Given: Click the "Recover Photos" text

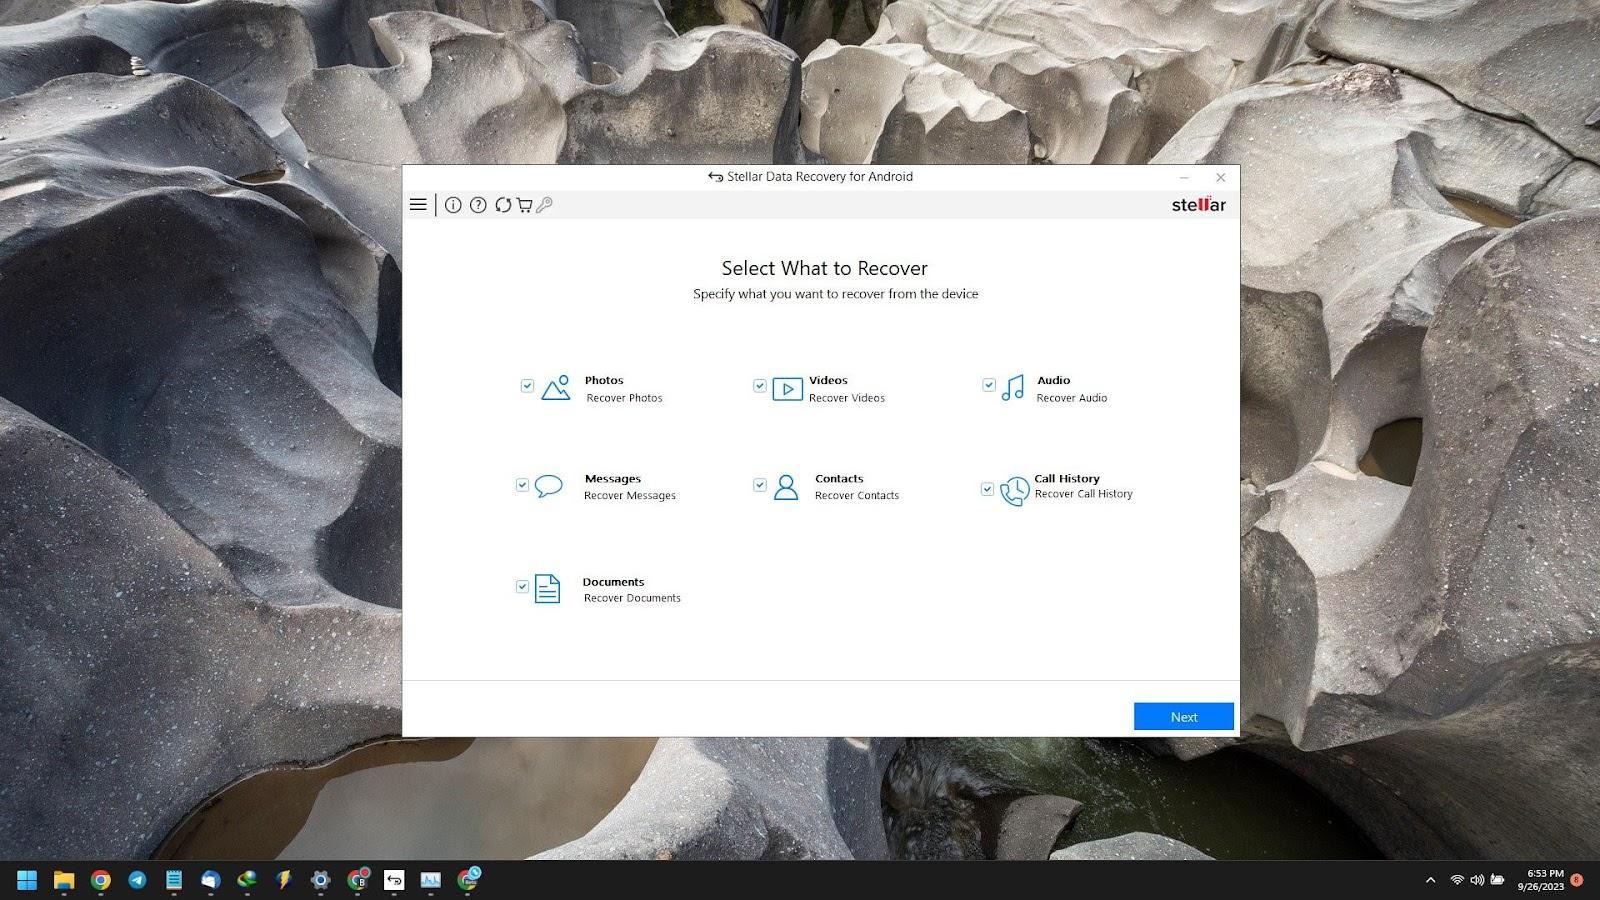Looking at the screenshot, I should tap(625, 398).
